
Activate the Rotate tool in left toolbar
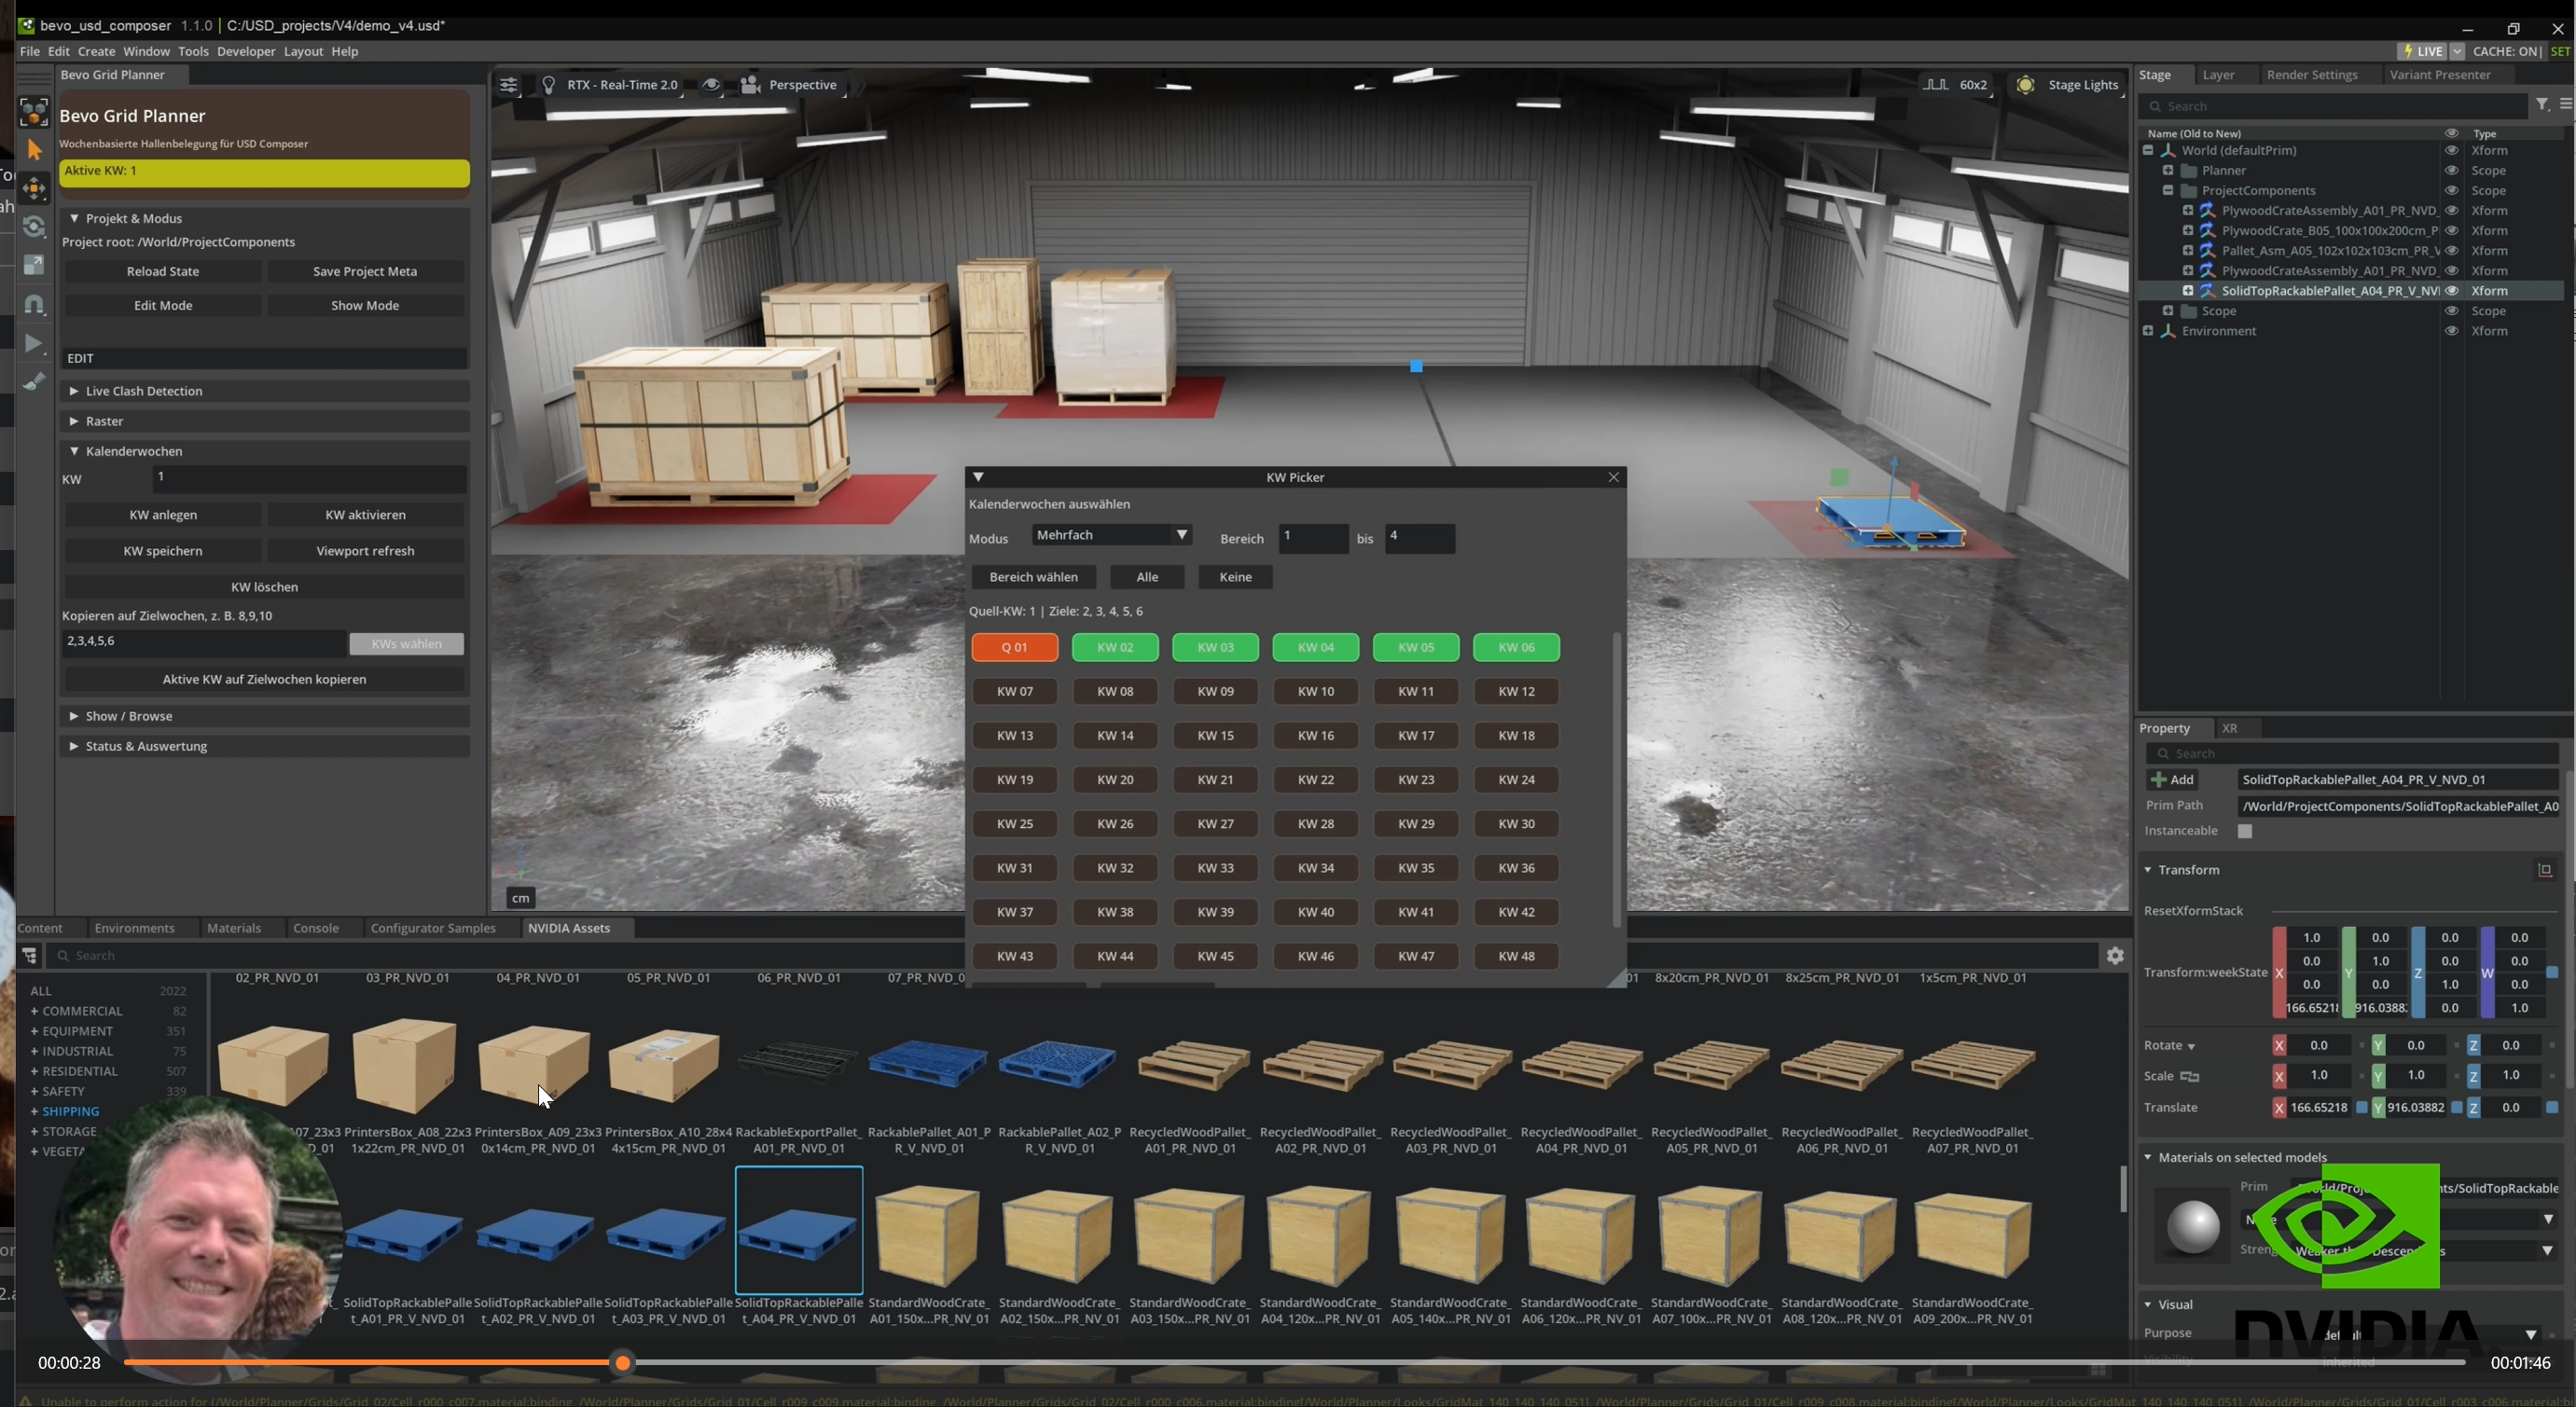34,227
